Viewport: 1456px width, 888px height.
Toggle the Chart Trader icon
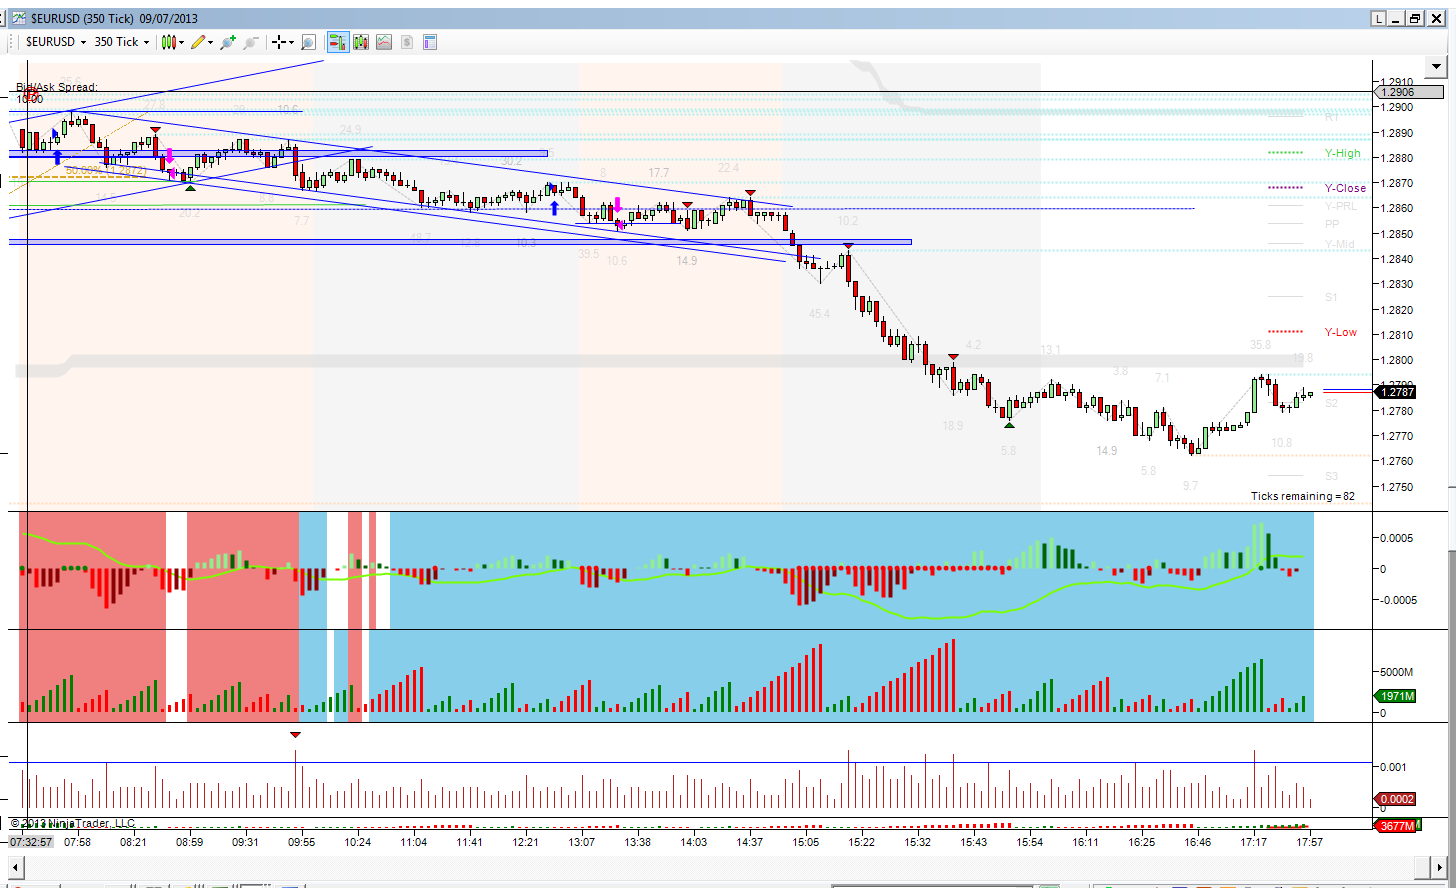click(338, 42)
